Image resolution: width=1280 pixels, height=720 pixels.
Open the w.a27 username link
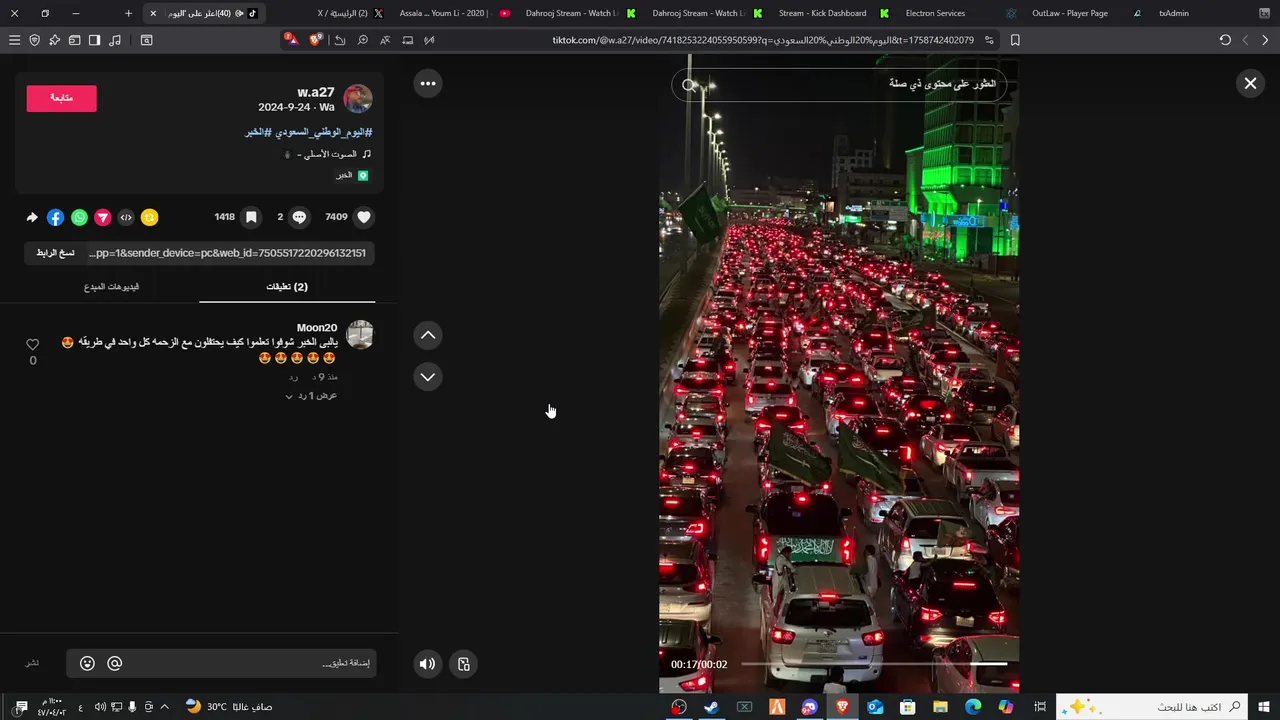tap(316, 92)
